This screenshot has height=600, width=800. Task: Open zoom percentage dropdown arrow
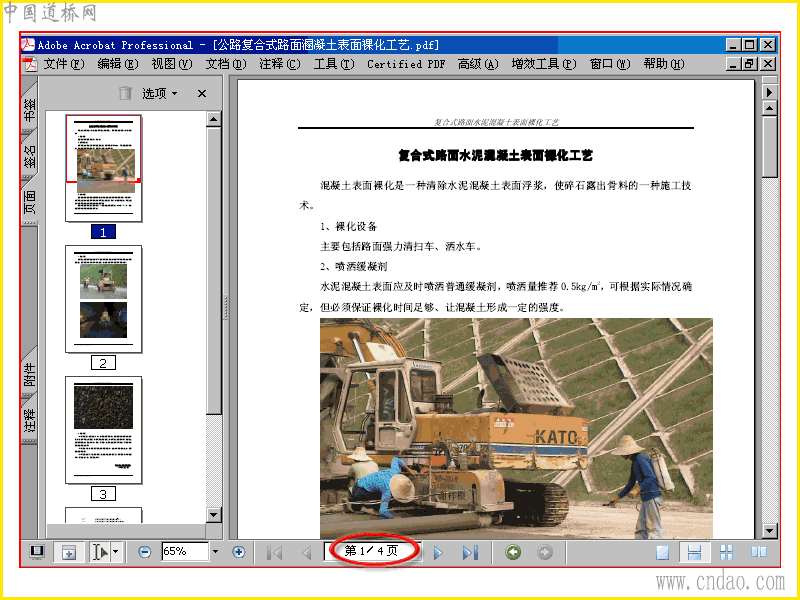pyautogui.click(x=215, y=552)
